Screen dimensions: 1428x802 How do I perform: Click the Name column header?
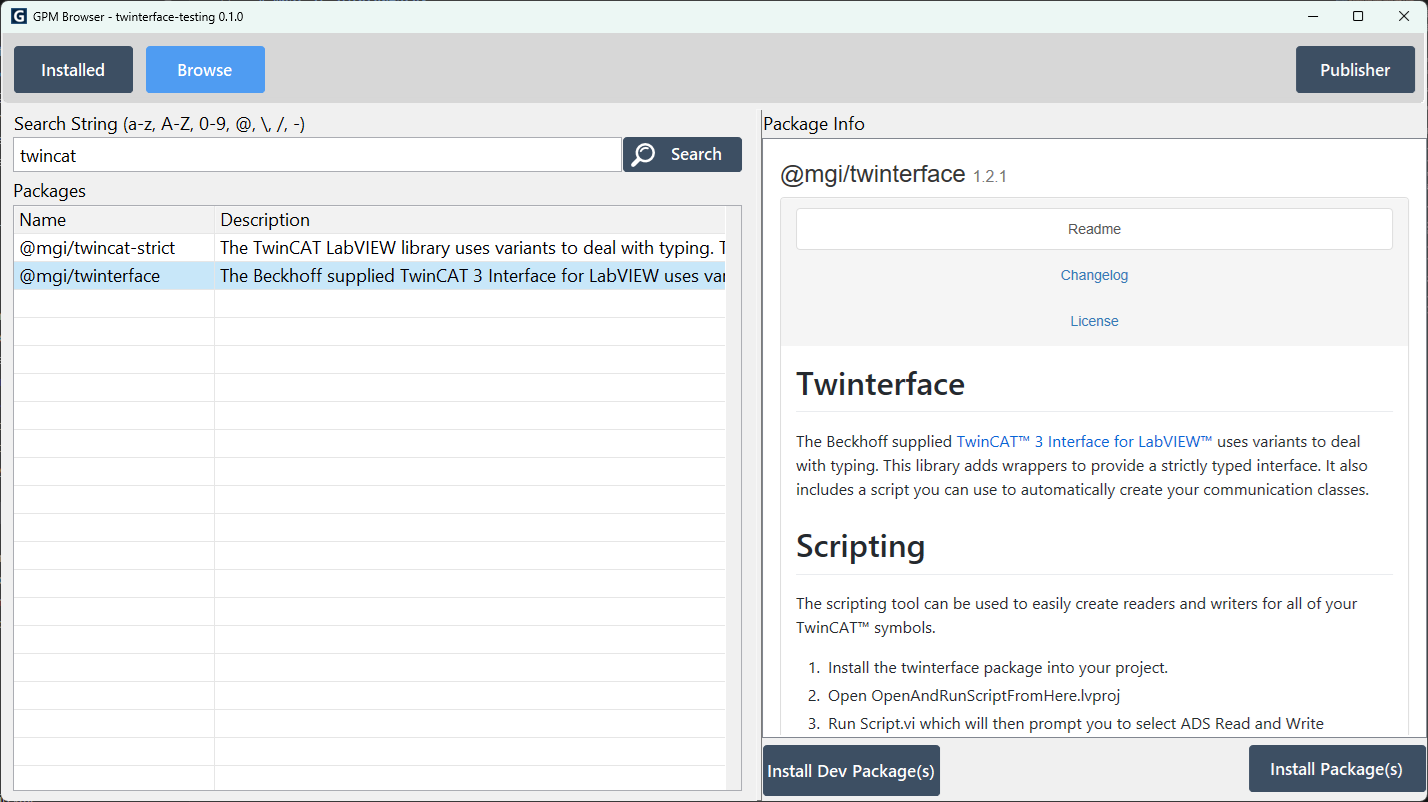coord(114,220)
